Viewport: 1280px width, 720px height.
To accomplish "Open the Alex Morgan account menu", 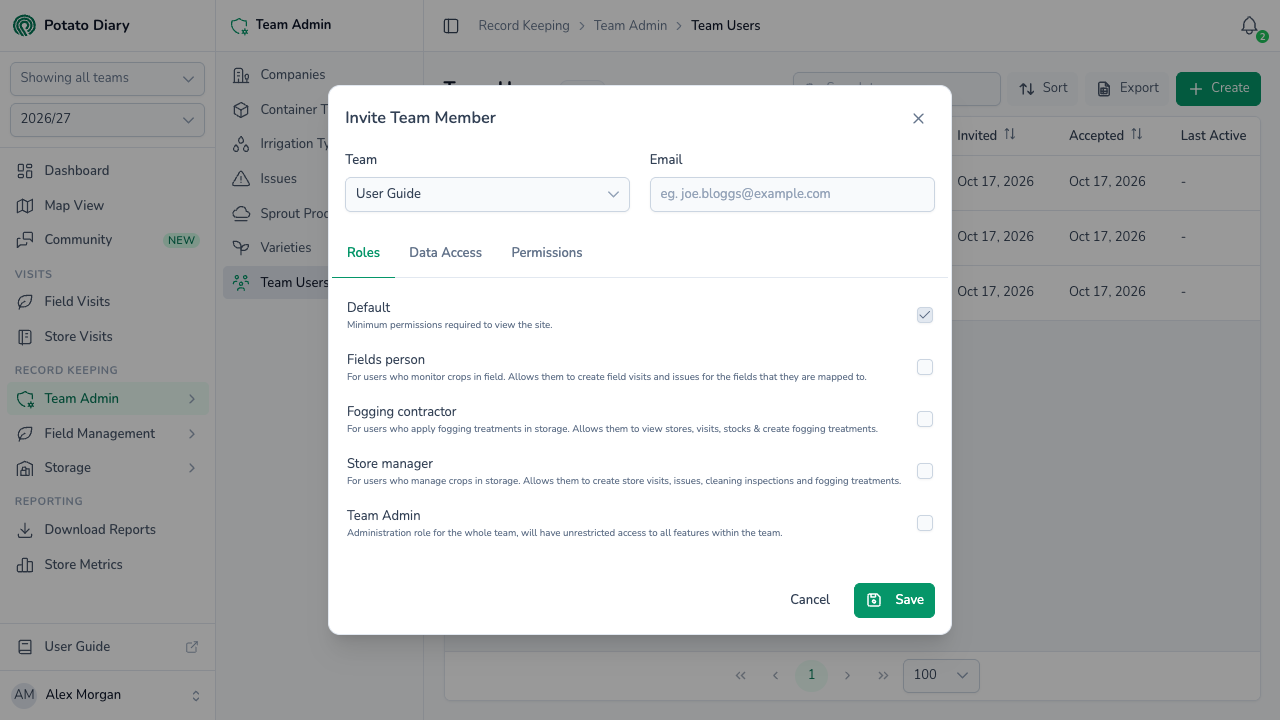I will [x=107, y=695].
